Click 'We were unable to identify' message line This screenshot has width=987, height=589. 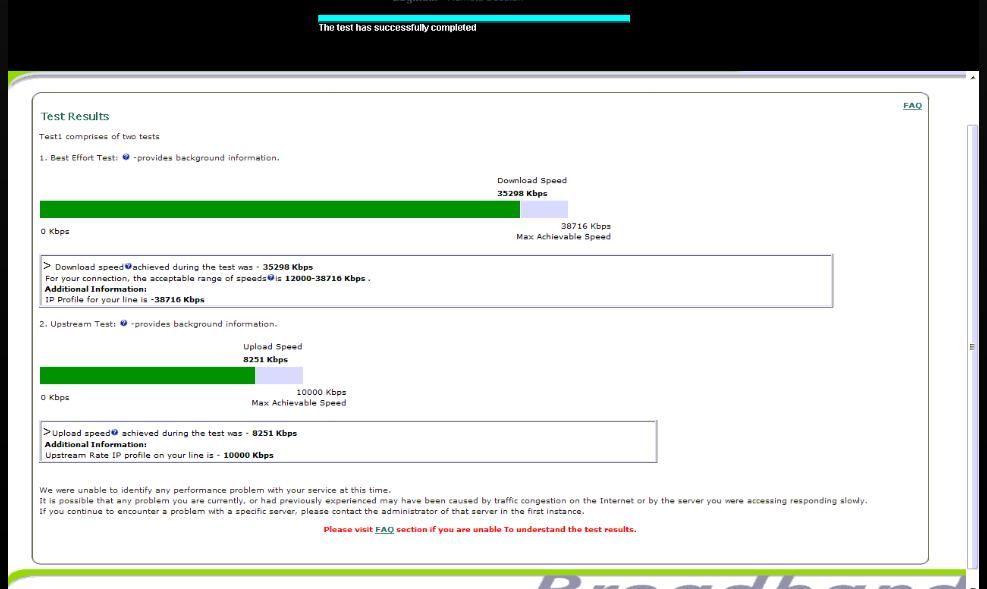click(x=215, y=490)
